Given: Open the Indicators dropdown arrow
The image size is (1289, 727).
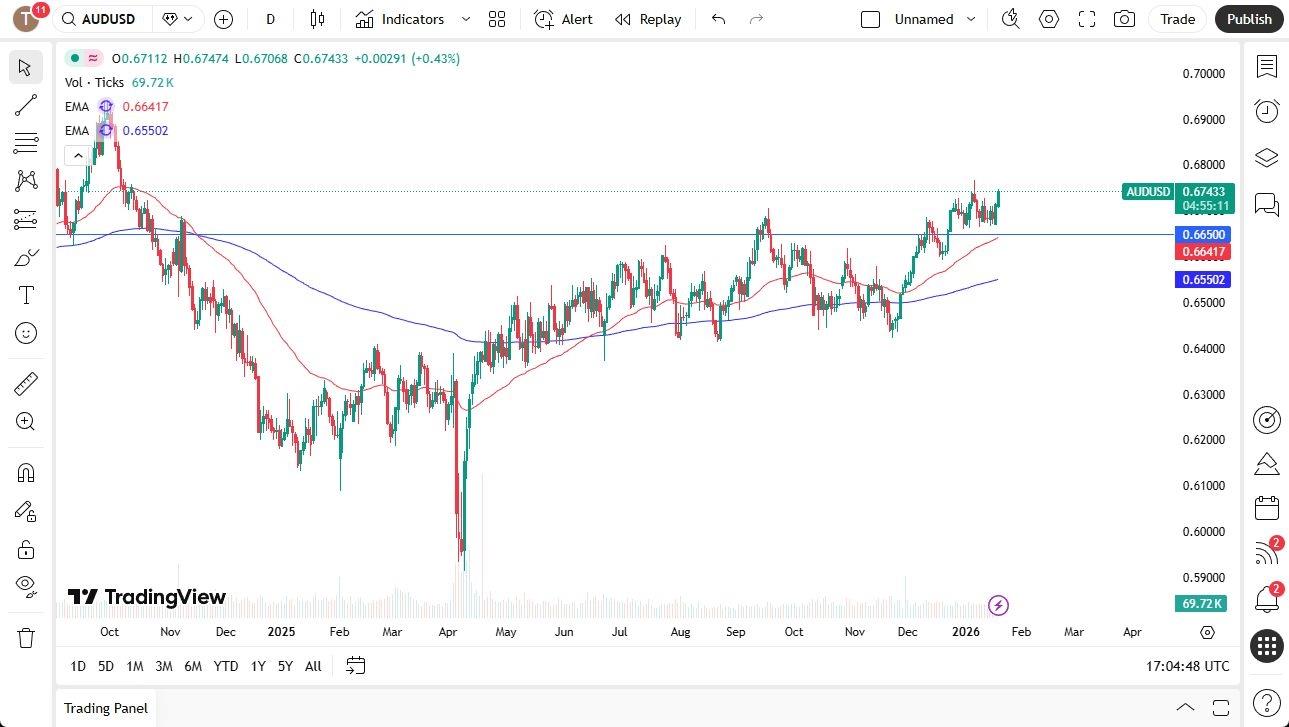Looking at the screenshot, I should point(464,19).
